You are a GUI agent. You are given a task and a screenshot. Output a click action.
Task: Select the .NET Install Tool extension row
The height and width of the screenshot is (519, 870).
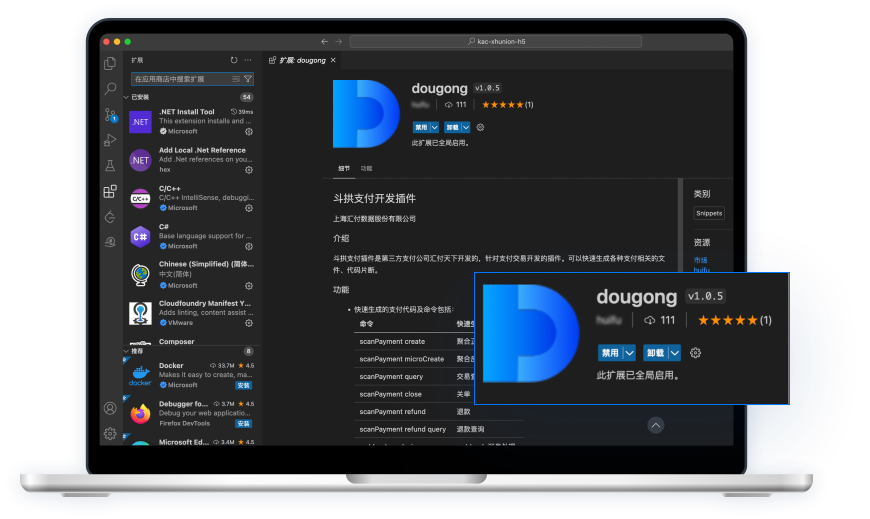(192, 122)
